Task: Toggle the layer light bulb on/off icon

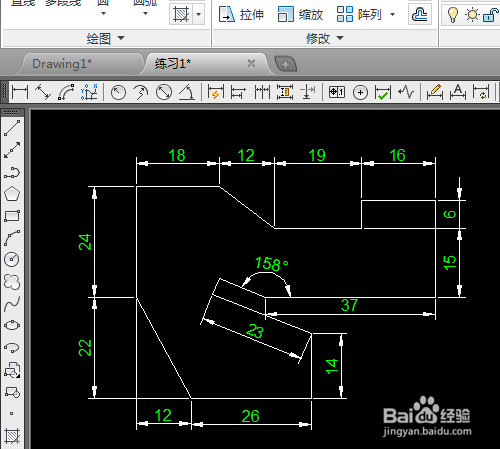Action: click(x=453, y=15)
